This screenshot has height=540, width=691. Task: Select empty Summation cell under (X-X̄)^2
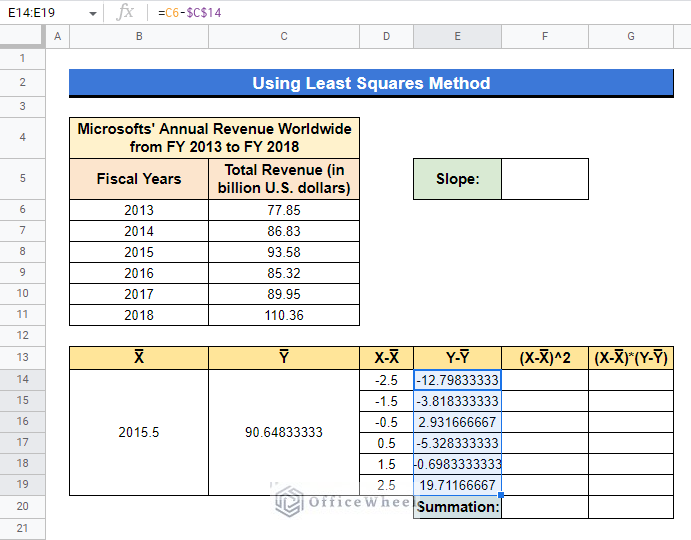545,507
